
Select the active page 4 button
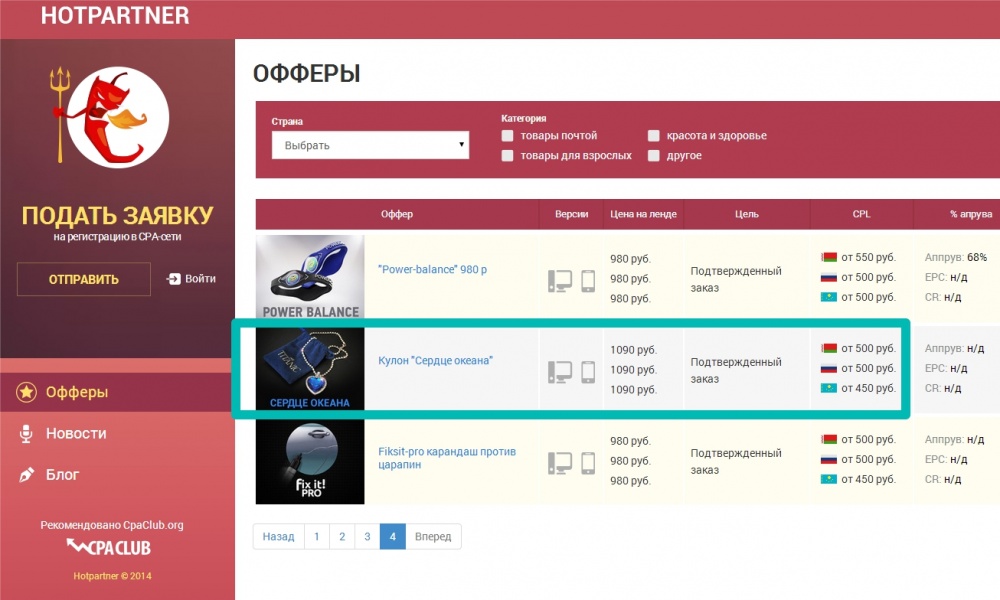click(393, 536)
